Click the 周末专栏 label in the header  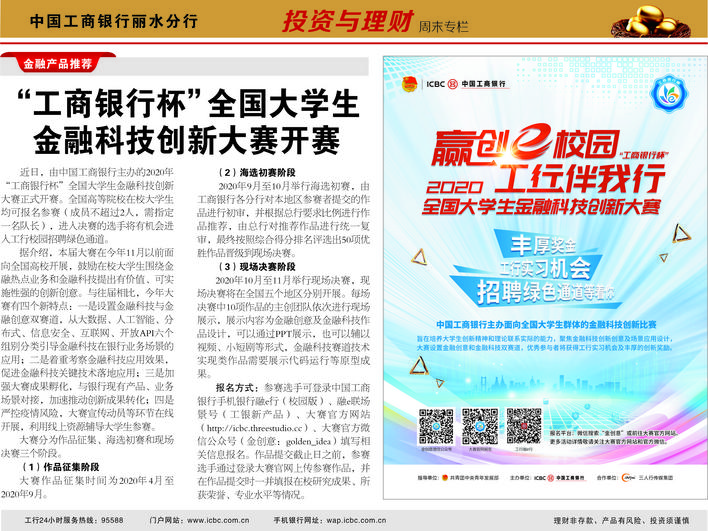(443, 27)
